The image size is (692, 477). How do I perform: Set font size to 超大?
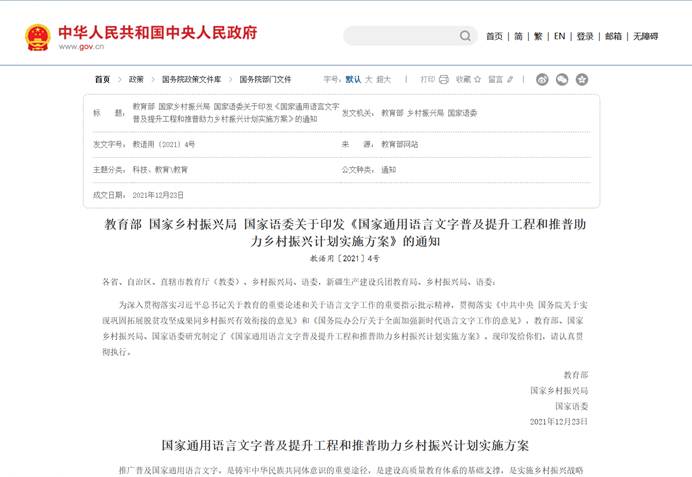coord(384,79)
